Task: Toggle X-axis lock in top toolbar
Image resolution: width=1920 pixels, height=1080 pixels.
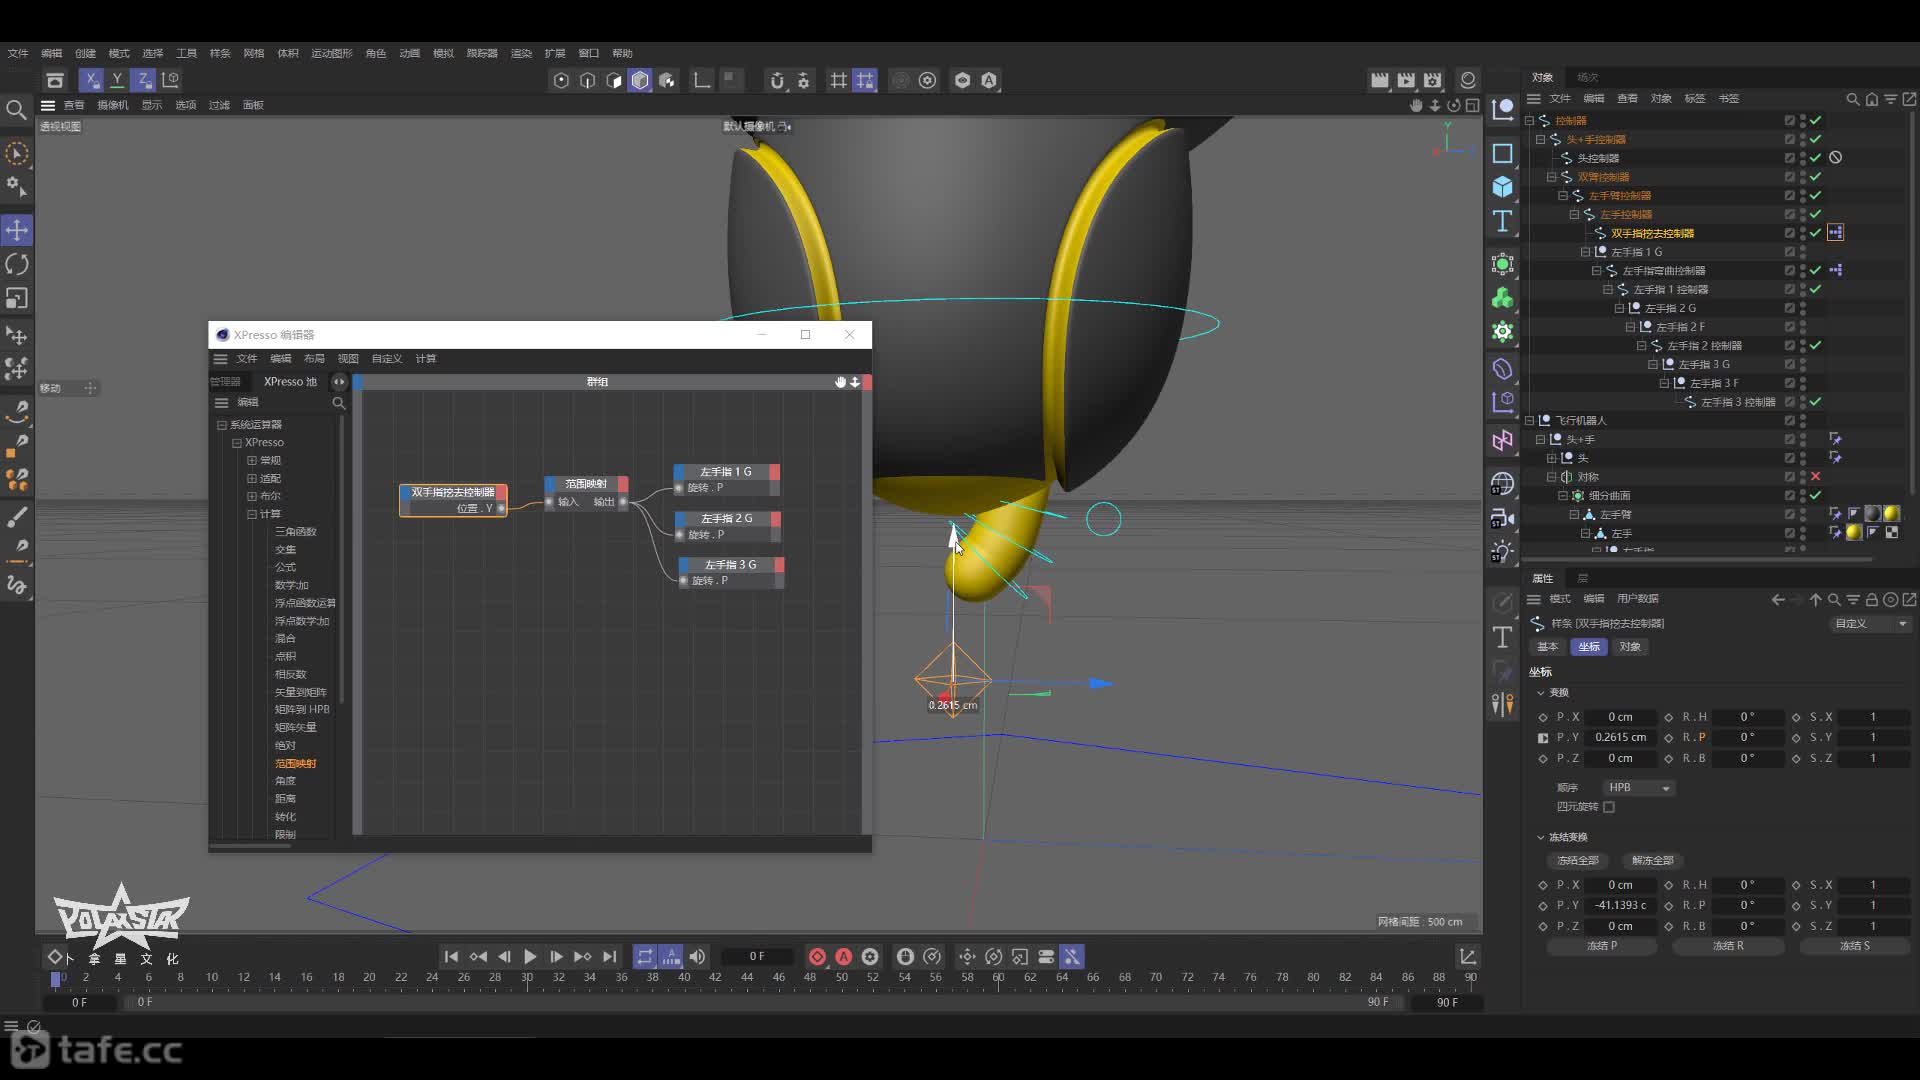Action: click(91, 80)
